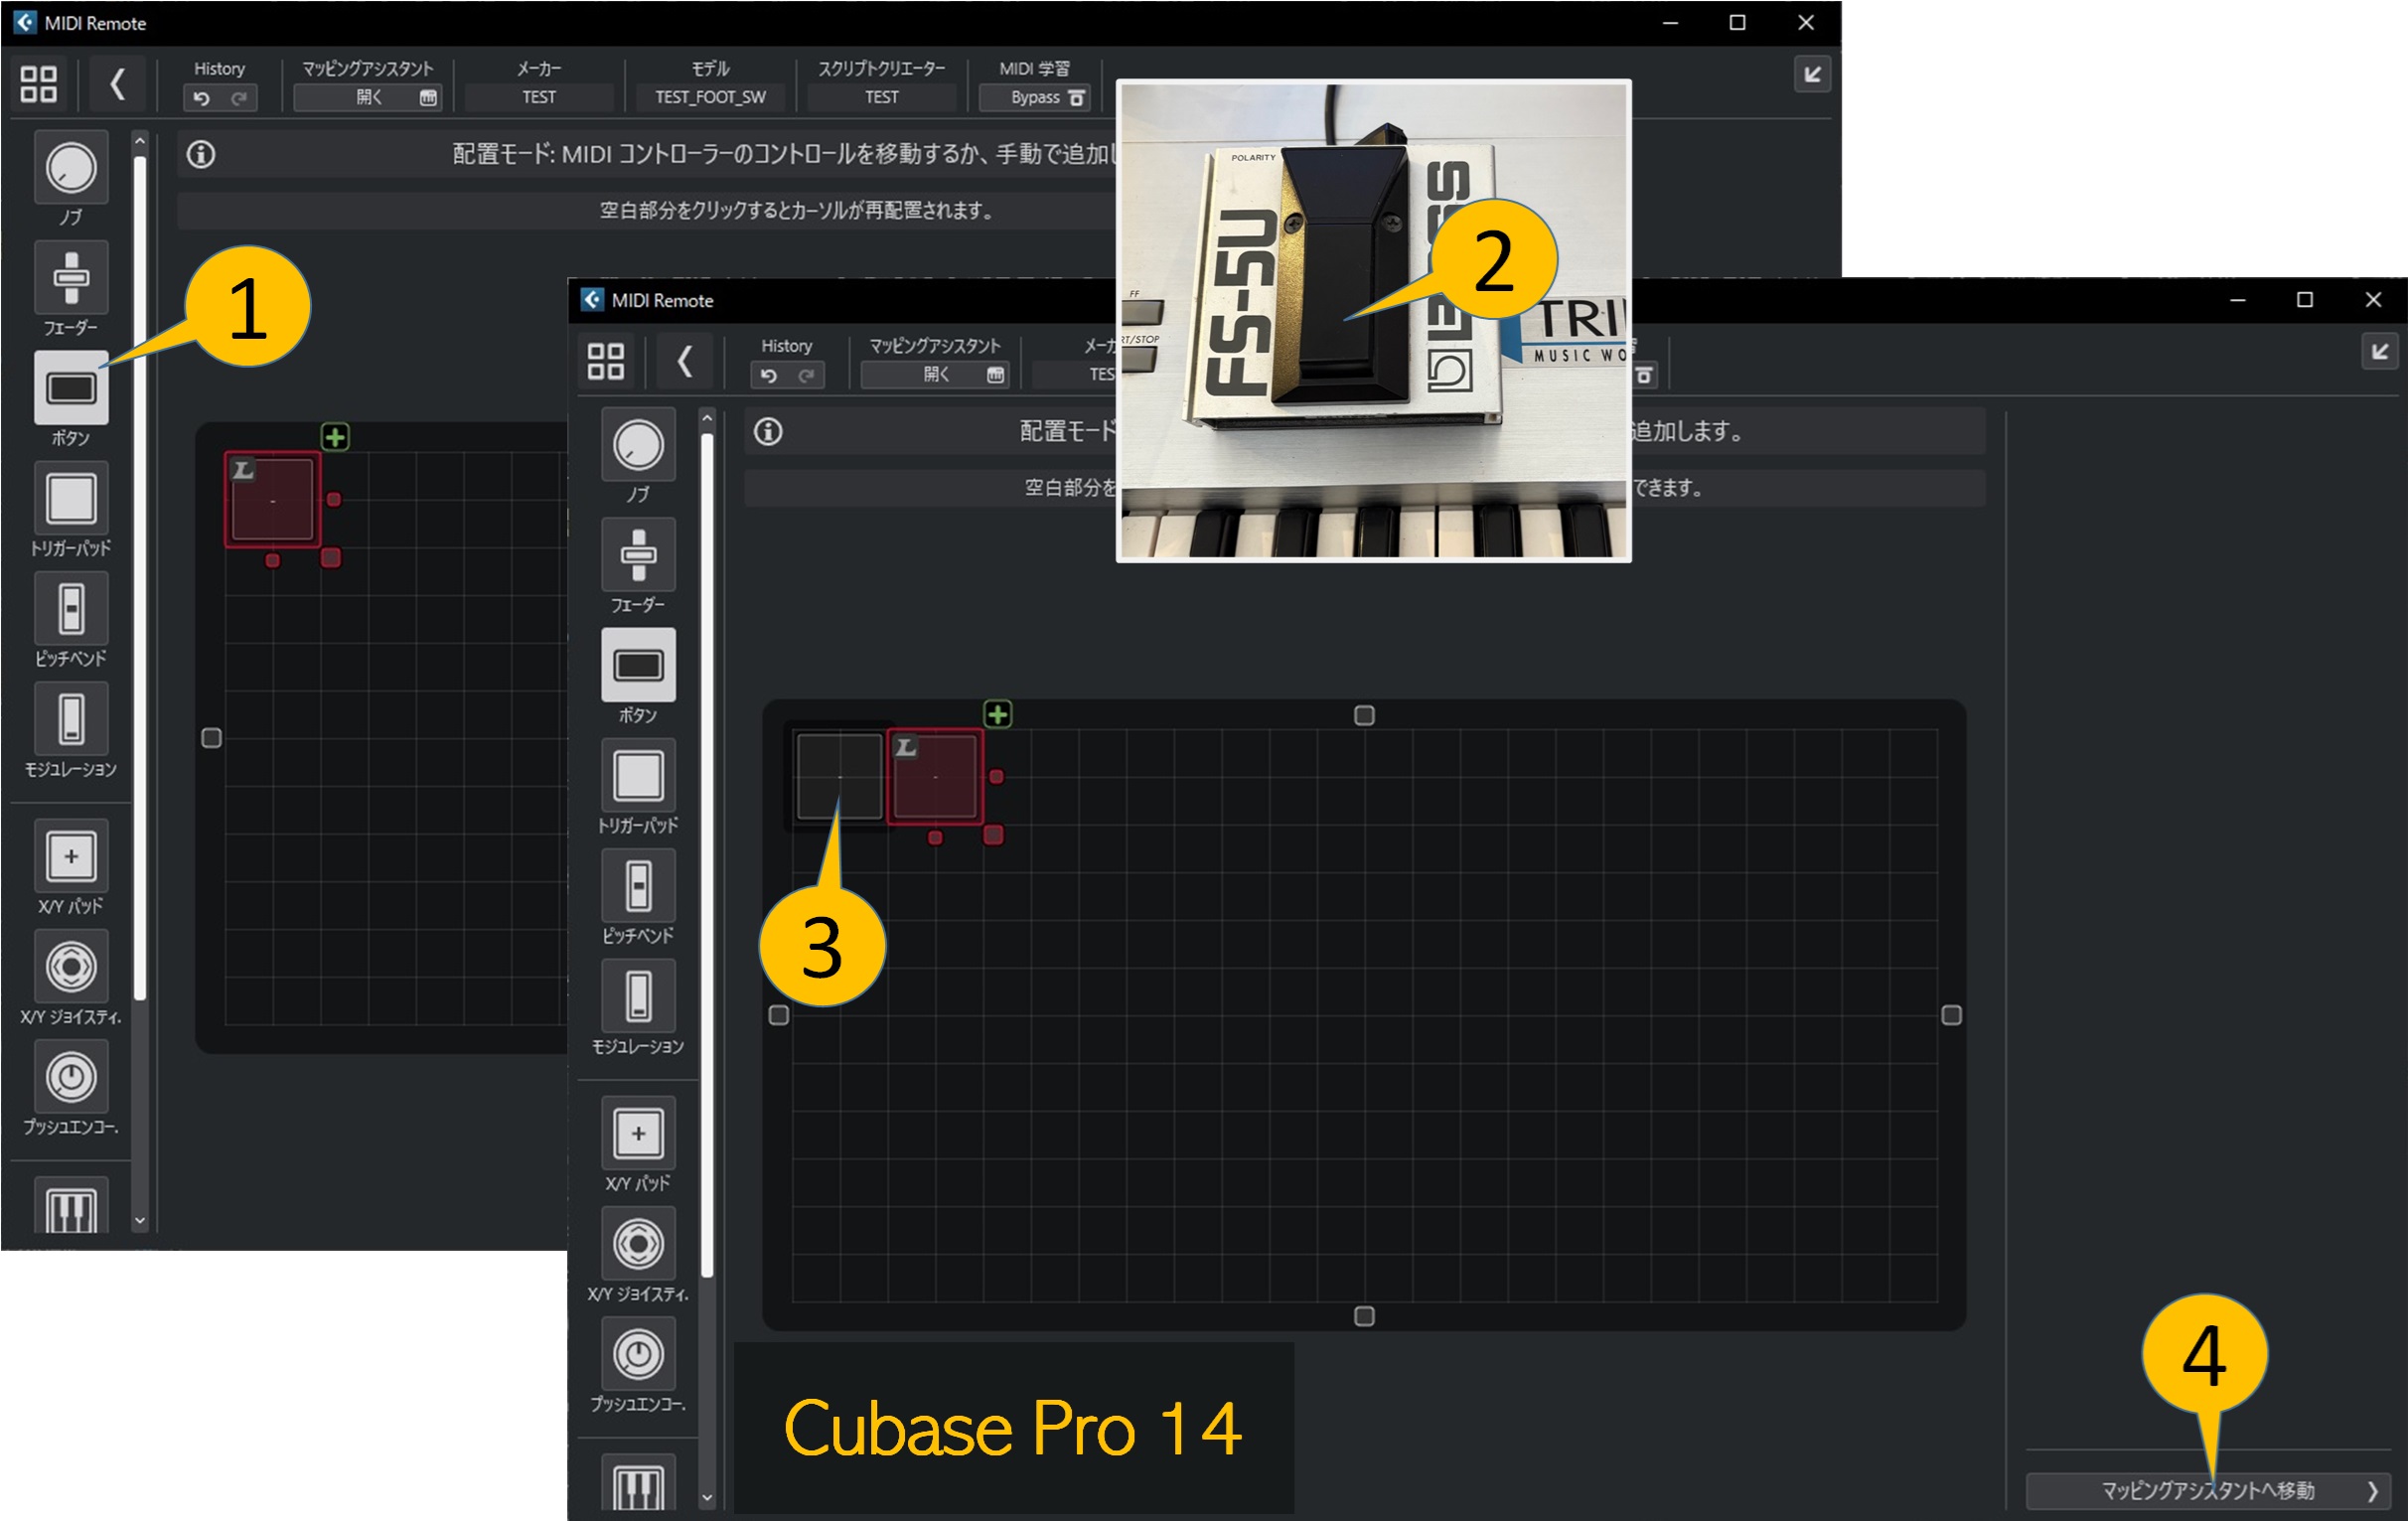Screen dimensions: 2408x1521
Task: Open マッピングアシスタント 開く button in front window
Action: click(935, 374)
